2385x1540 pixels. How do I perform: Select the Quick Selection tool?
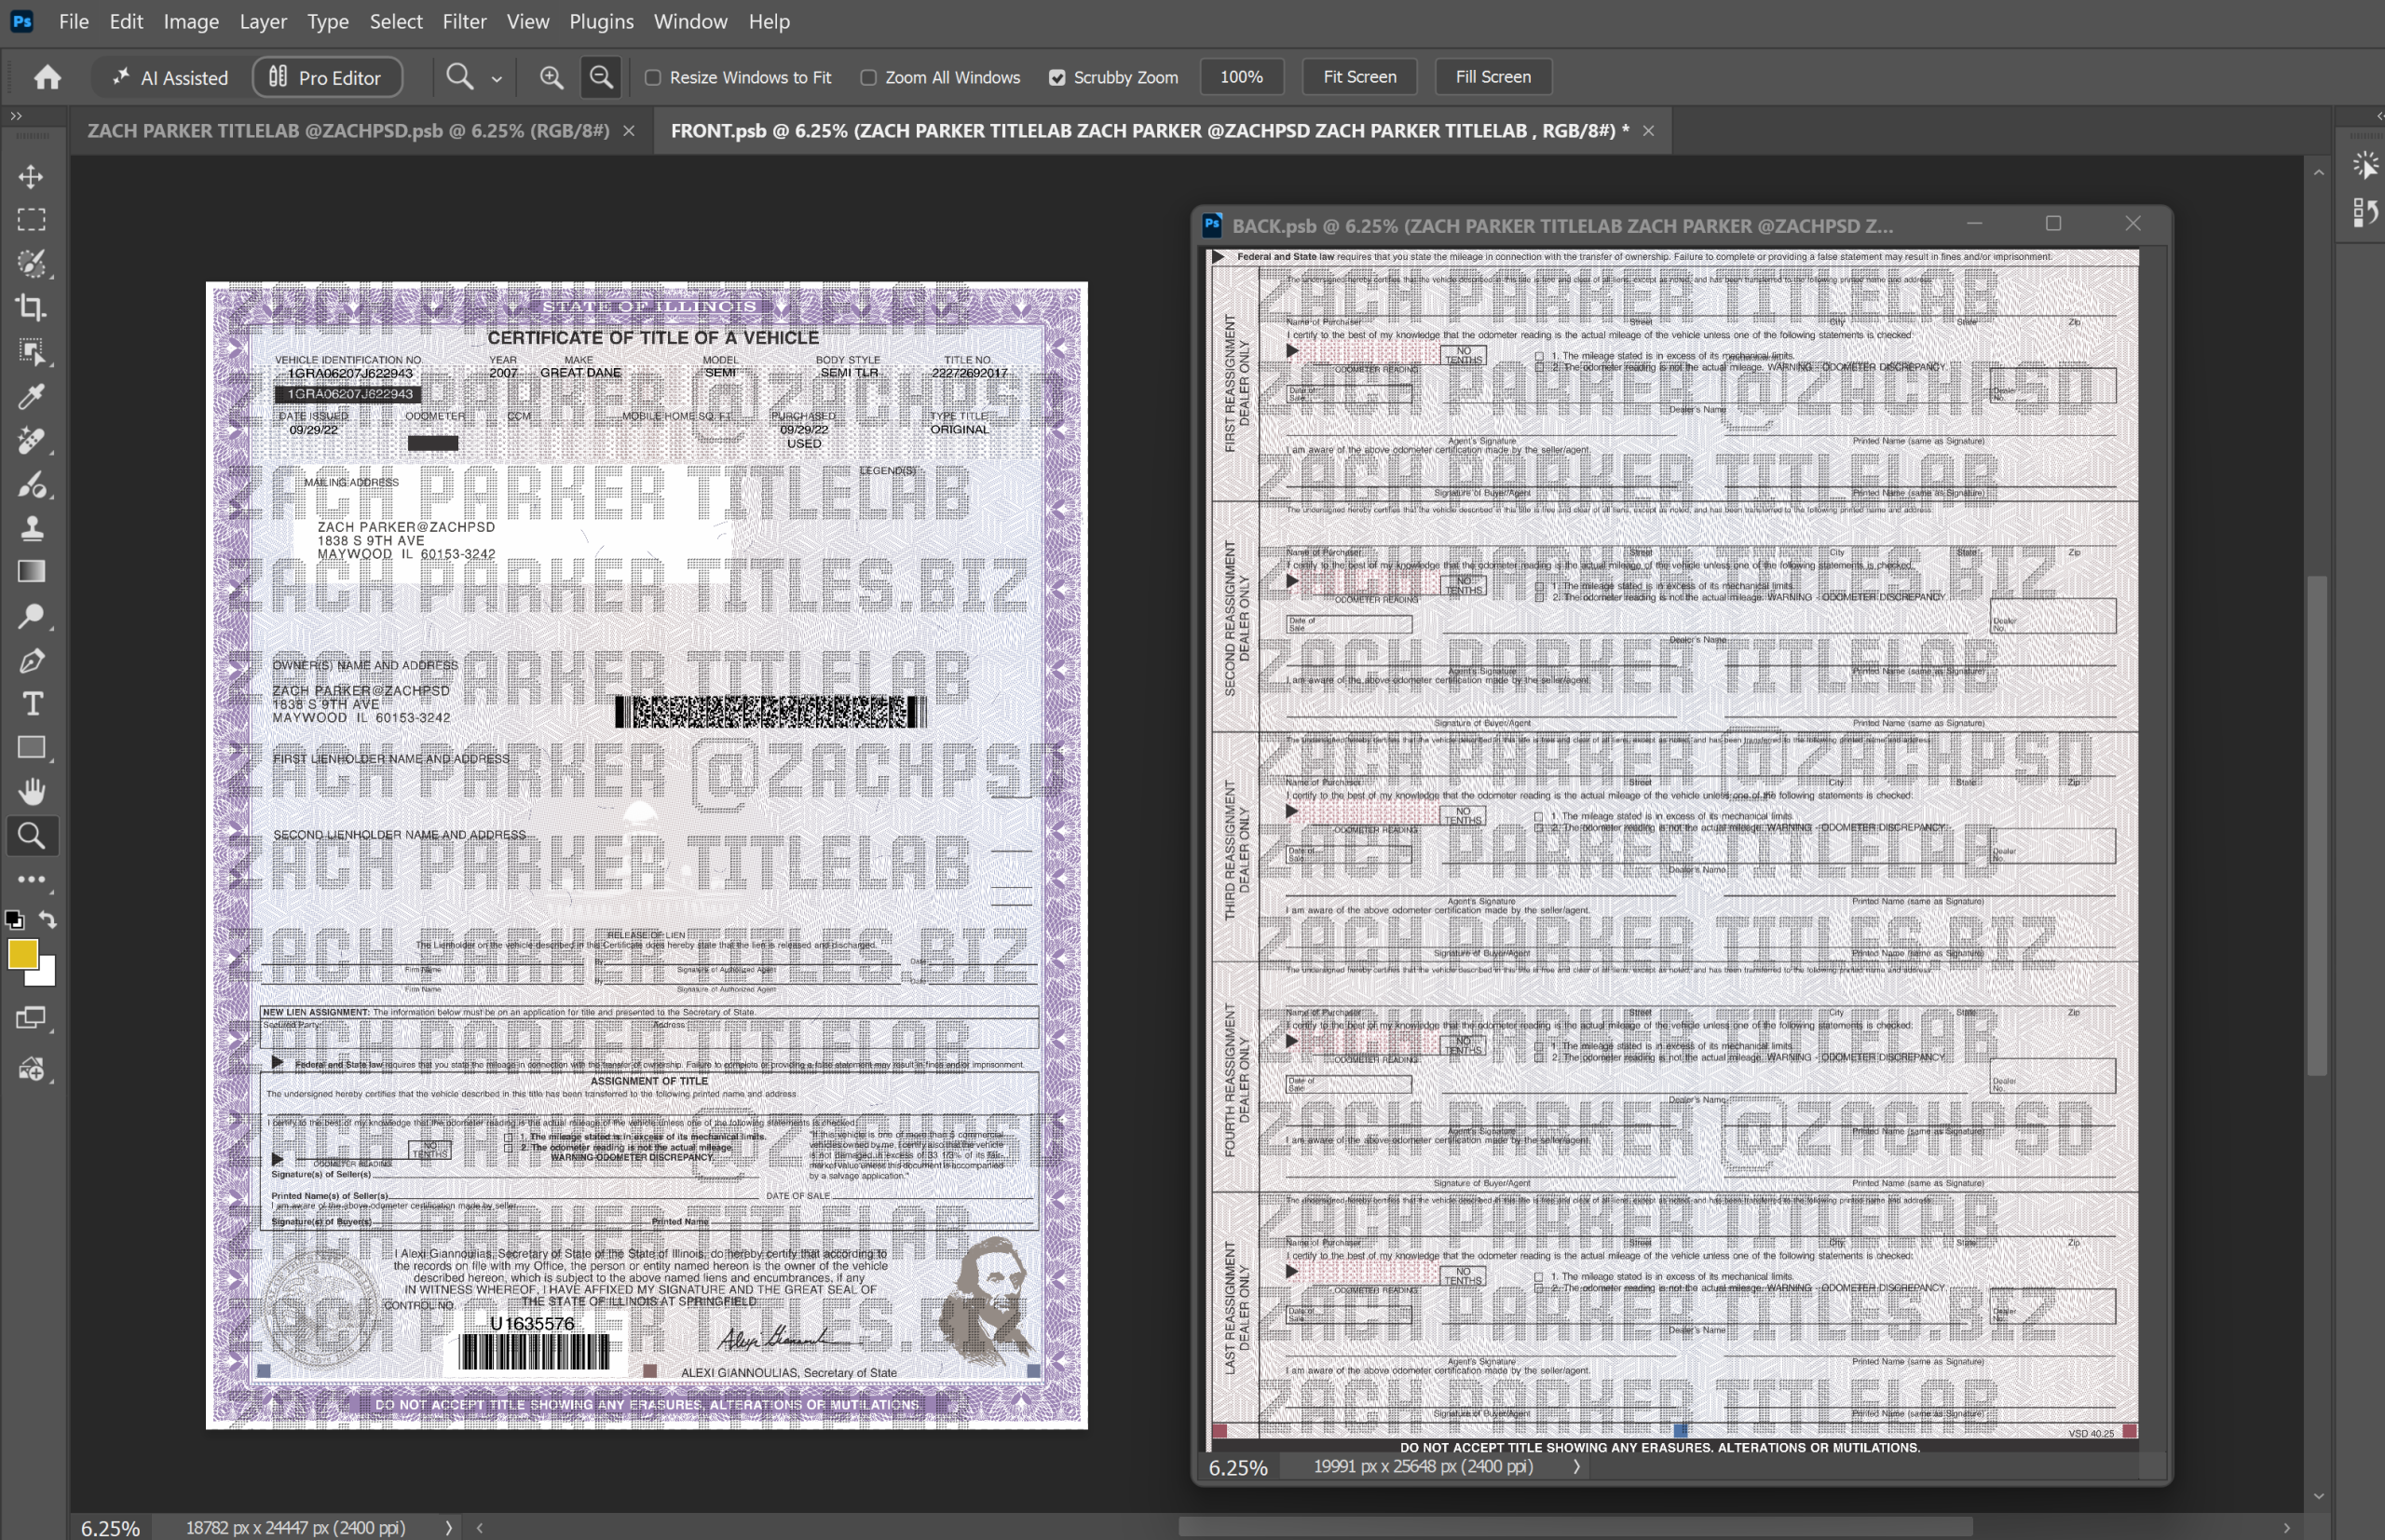click(31, 264)
